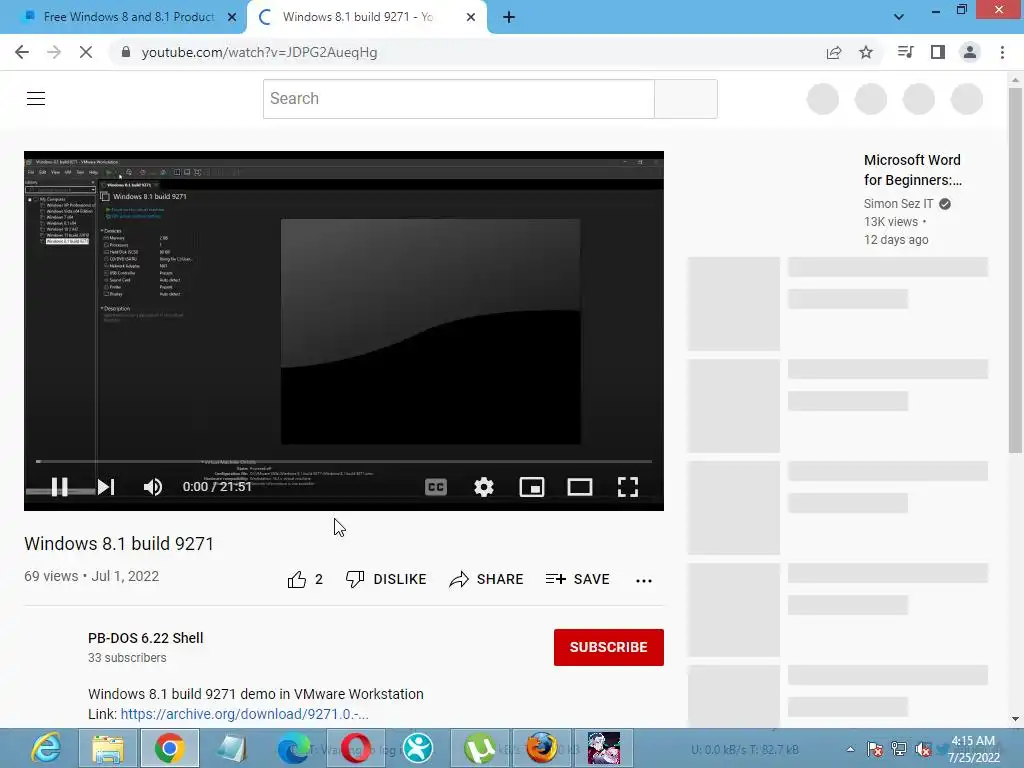The height and width of the screenshot is (768, 1024).
Task: Open the taskbar clock showing 4:15 AM
Action: 974,748
